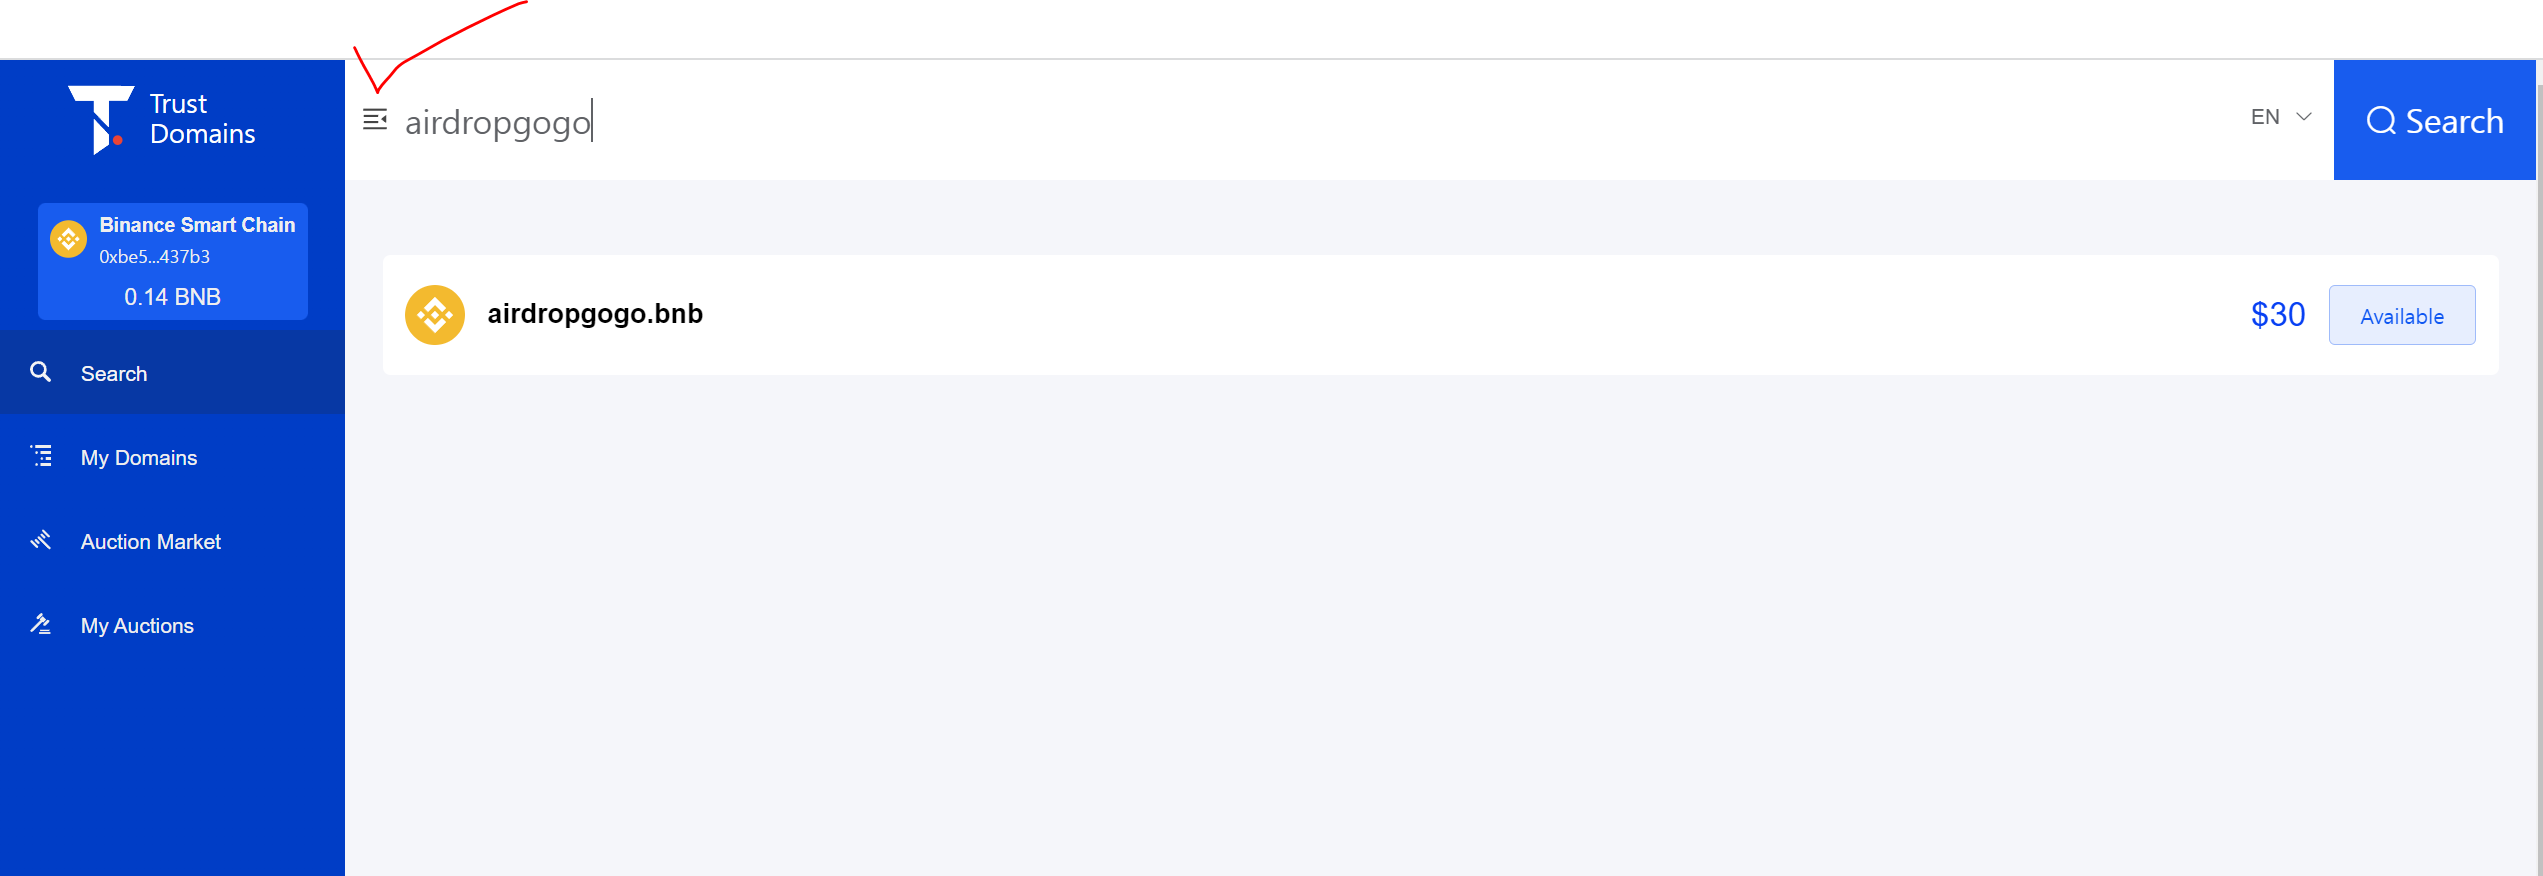
Task: Click the blue Search button
Action: [2434, 120]
